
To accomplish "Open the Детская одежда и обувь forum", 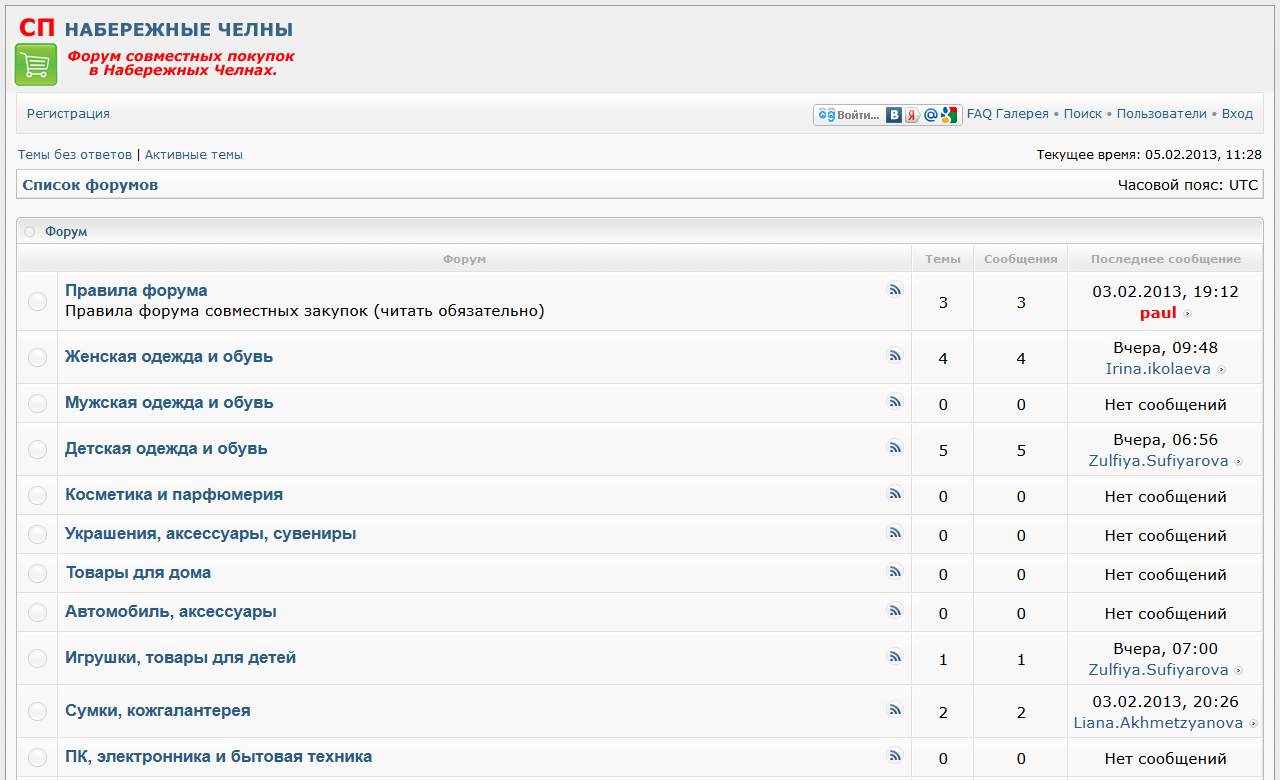I will click(166, 449).
